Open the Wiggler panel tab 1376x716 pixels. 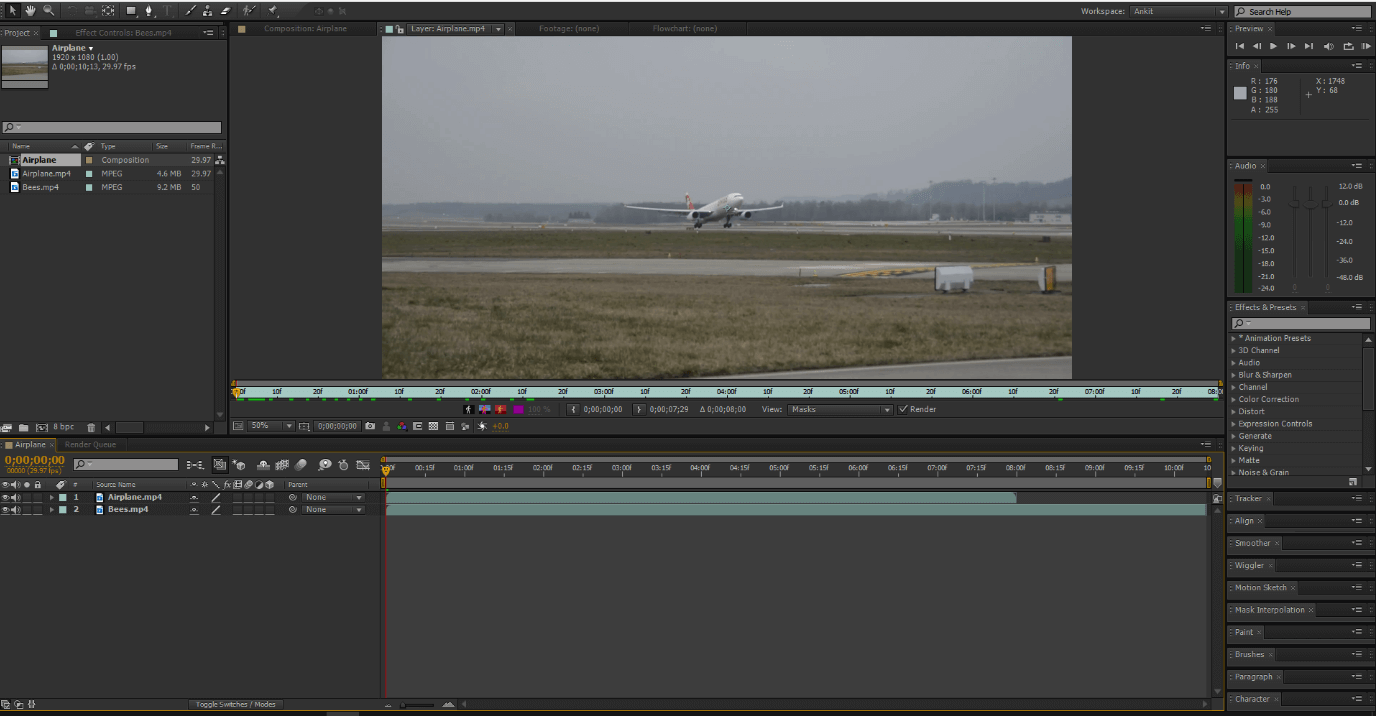(x=1249, y=565)
